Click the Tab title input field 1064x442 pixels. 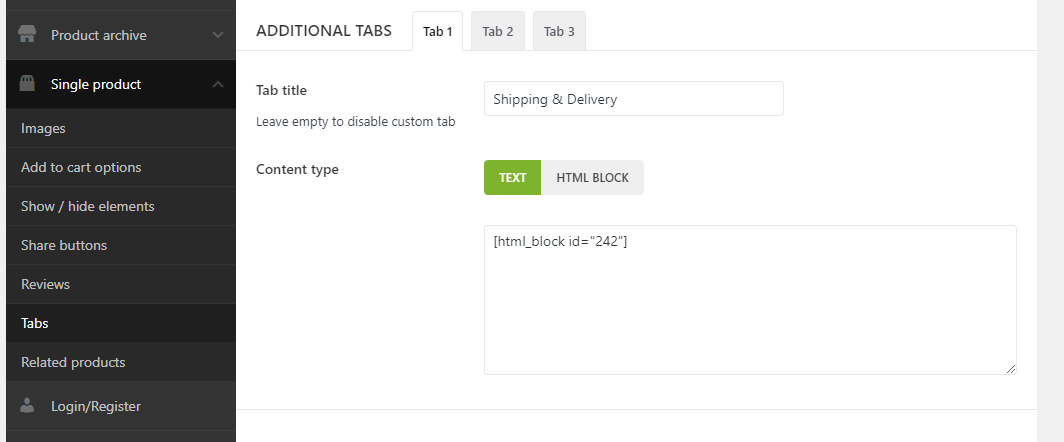tap(633, 99)
